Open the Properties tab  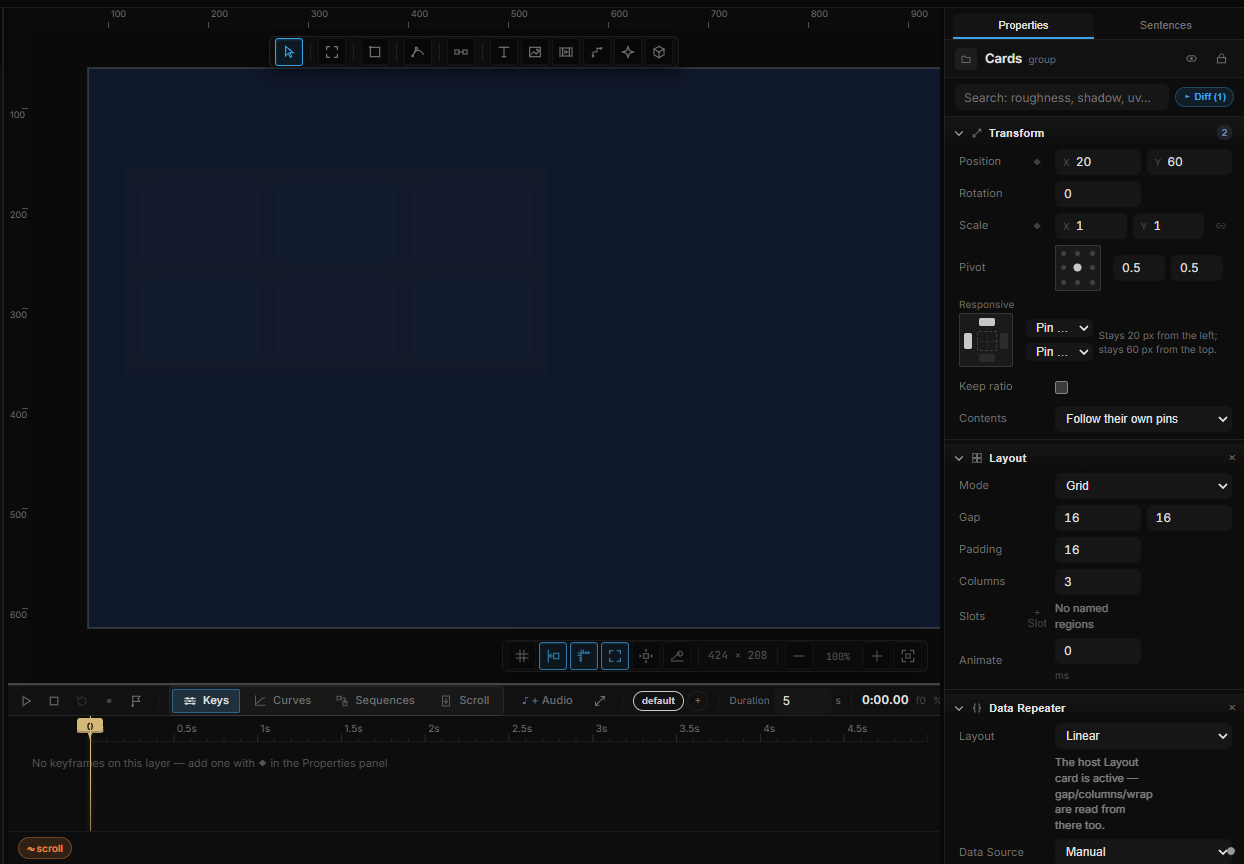coord(1023,25)
